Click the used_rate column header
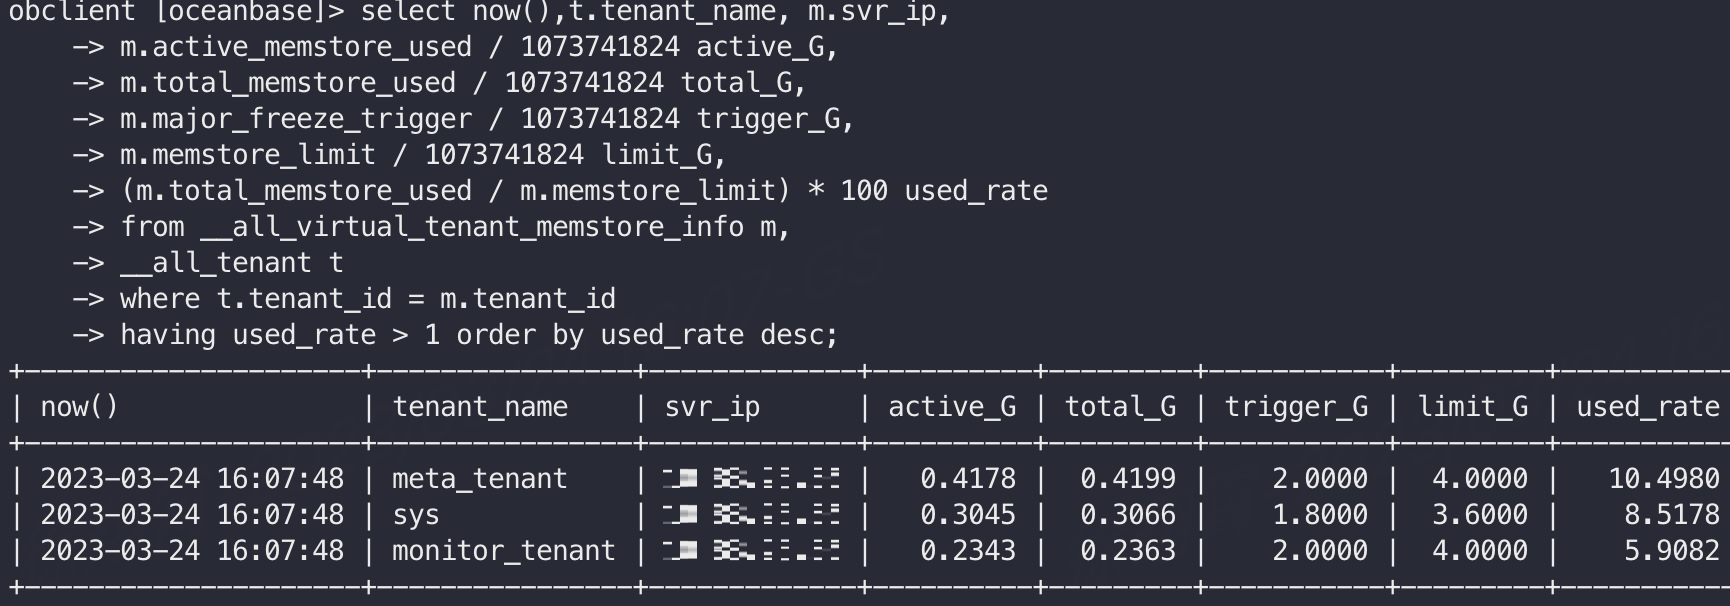 click(x=1648, y=407)
